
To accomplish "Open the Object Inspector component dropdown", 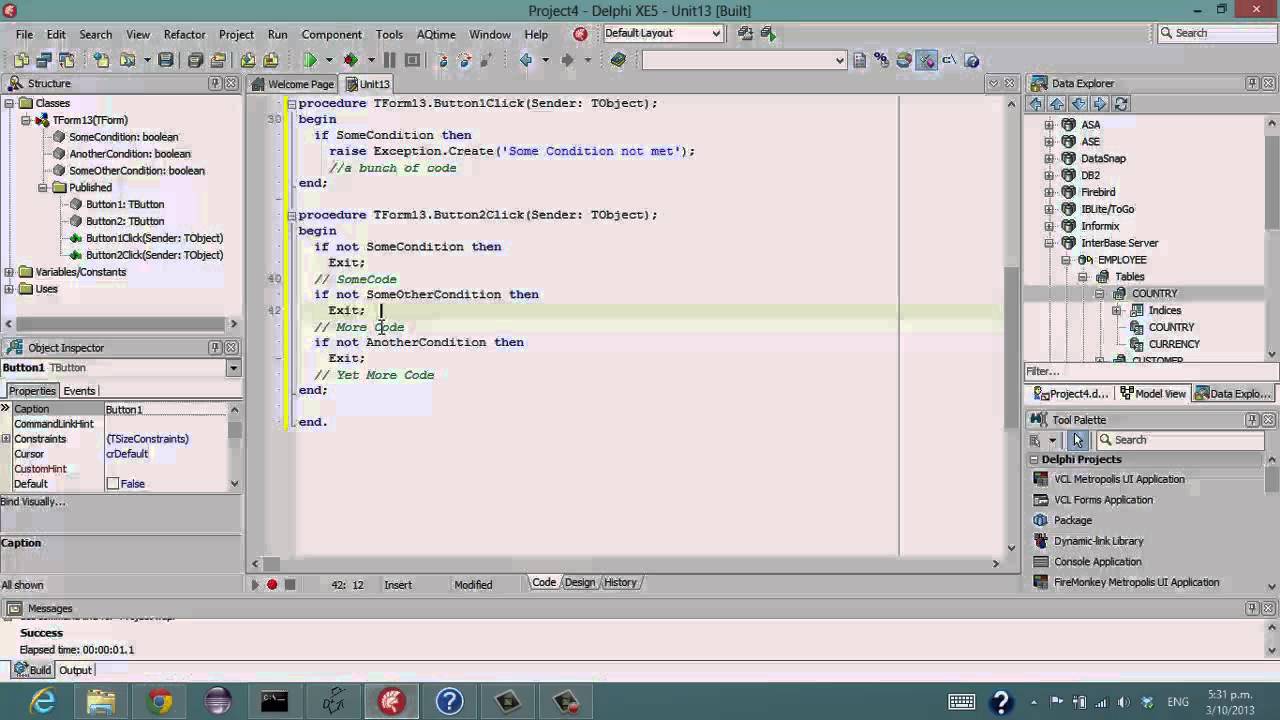I will (233, 368).
